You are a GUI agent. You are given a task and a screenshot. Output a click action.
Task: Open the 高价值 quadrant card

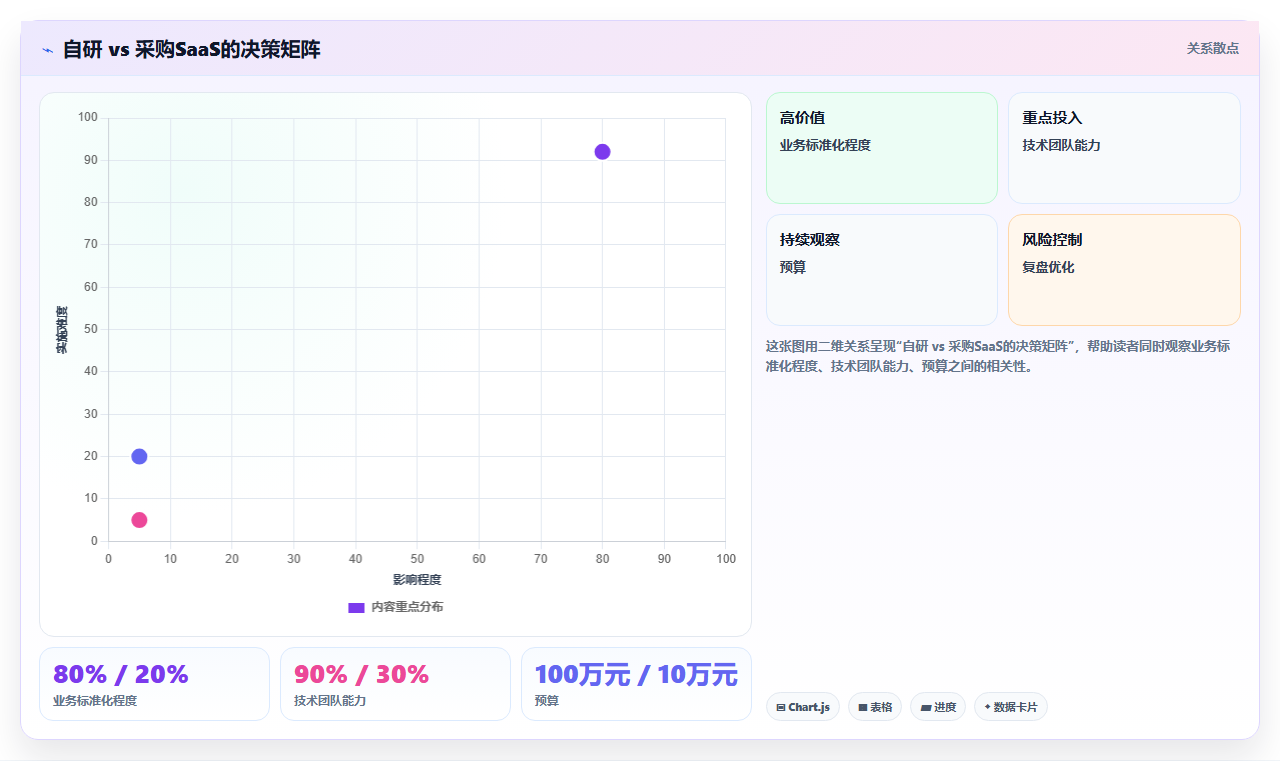(882, 148)
